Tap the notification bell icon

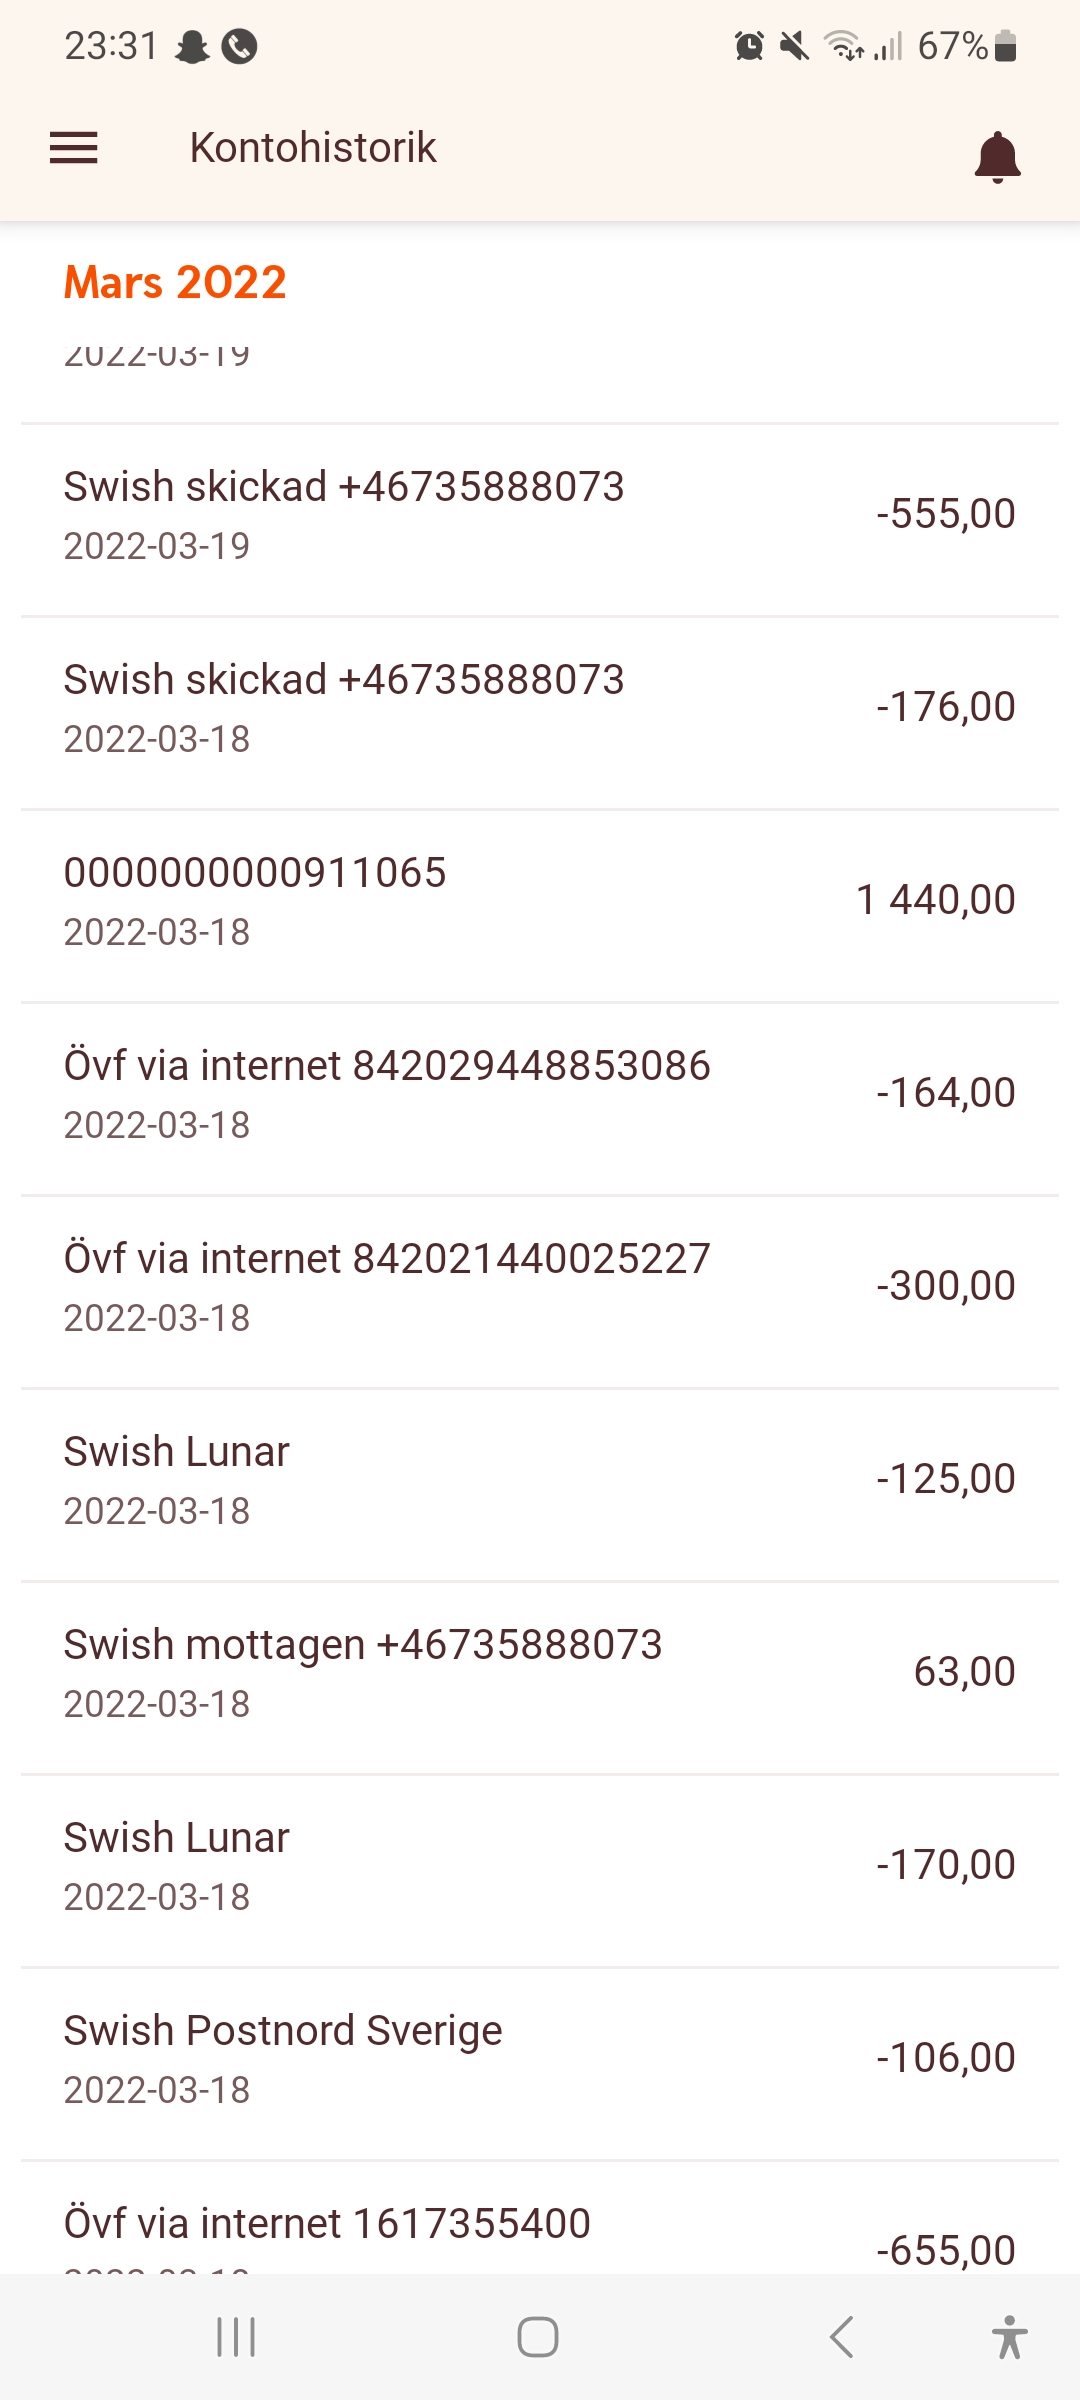pyautogui.click(x=997, y=156)
